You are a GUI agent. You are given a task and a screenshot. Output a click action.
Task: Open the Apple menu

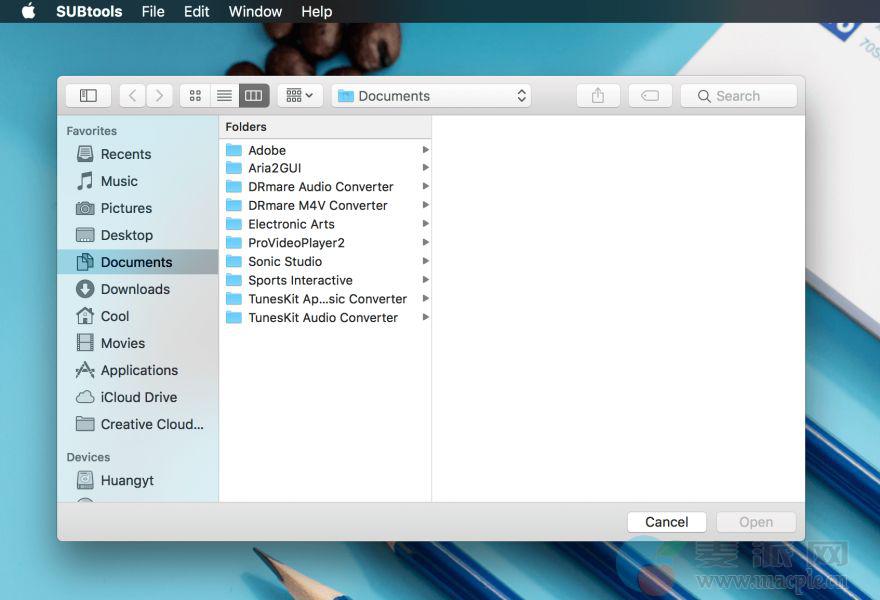(x=29, y=12)
